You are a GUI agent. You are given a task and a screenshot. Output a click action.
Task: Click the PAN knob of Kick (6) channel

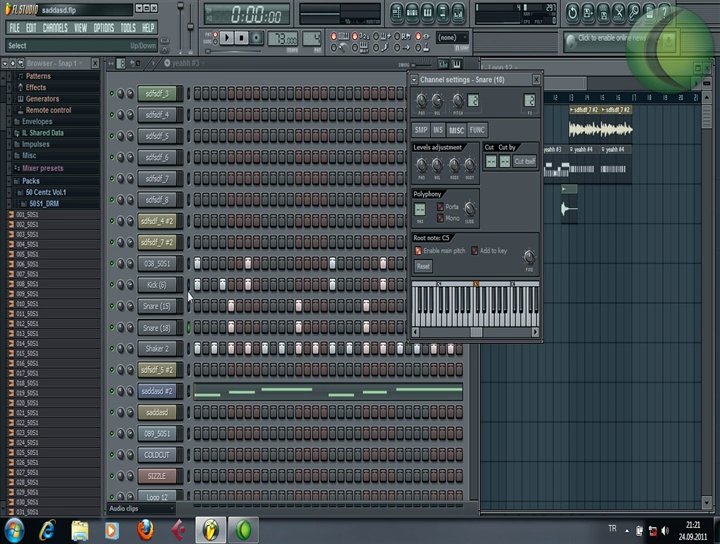pos(121,285)
